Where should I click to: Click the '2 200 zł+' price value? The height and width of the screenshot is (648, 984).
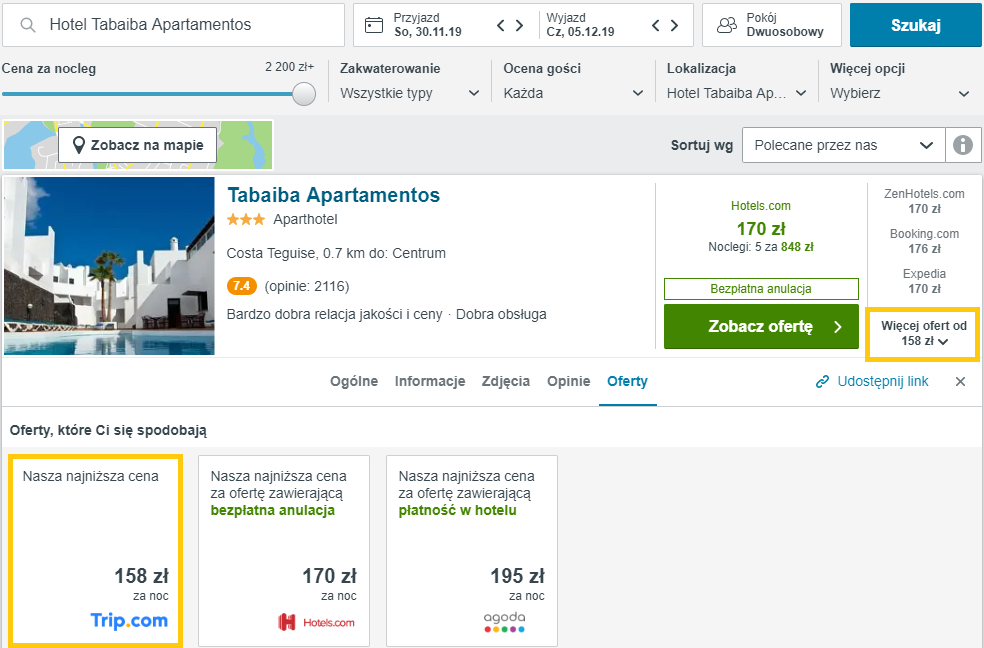(x=289, y=67)
